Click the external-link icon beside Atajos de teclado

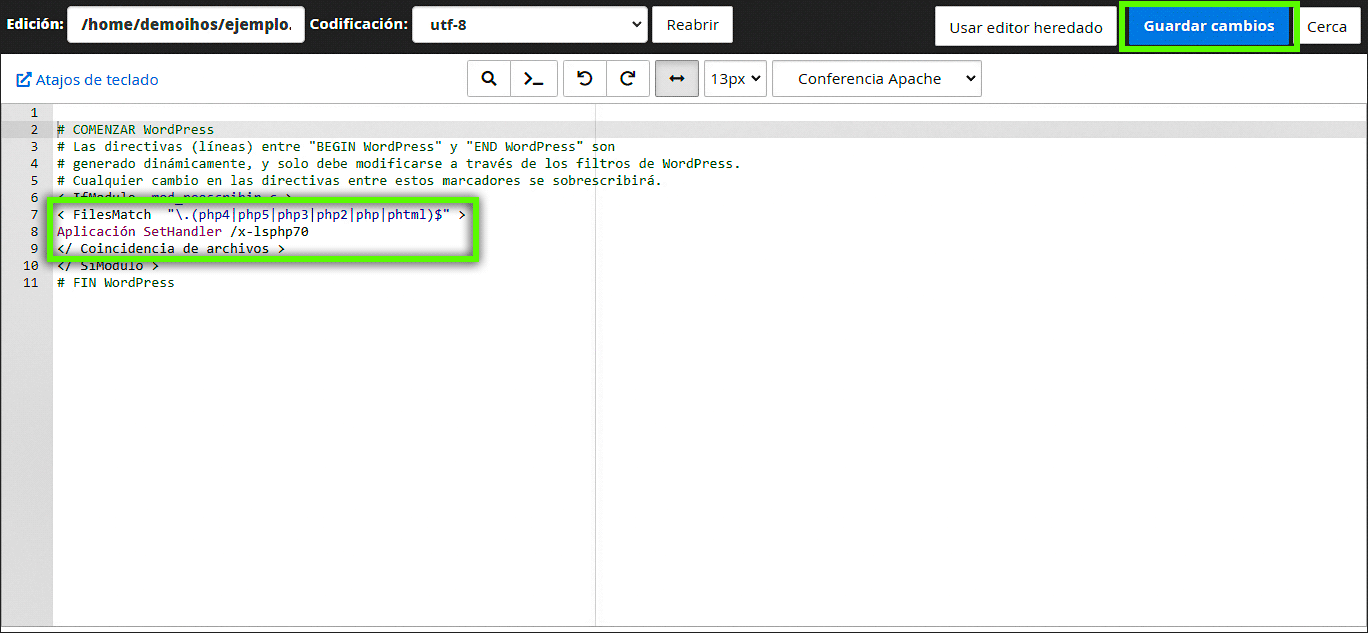[23, 78]
